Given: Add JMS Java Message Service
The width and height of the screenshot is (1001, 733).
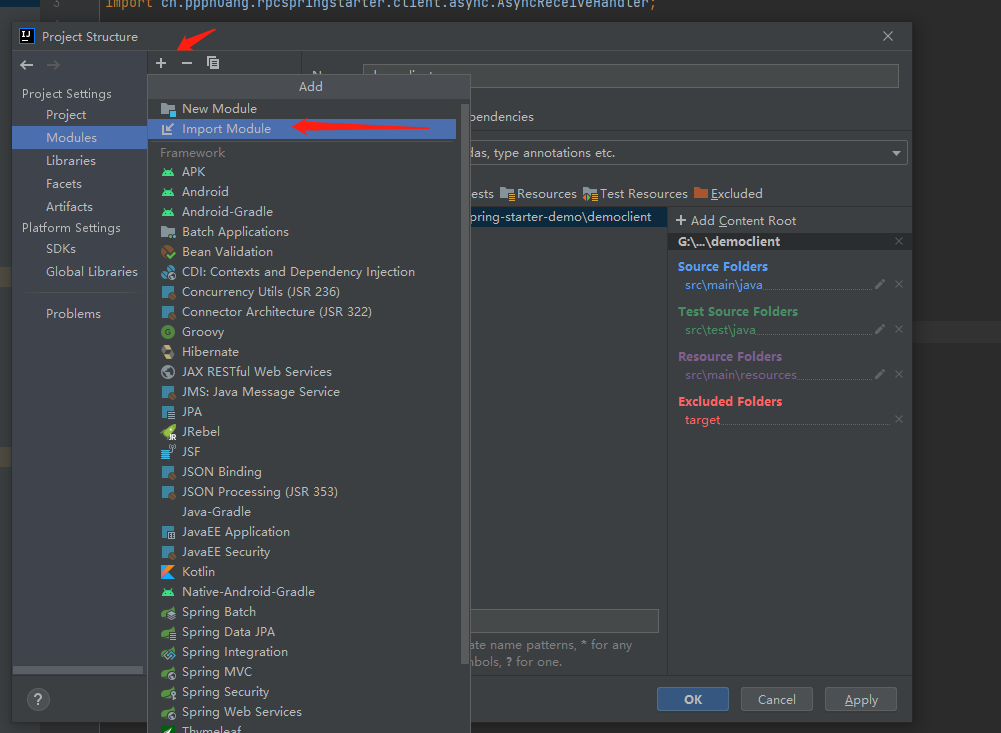Looking at the screenshot, I should point(302,391).
